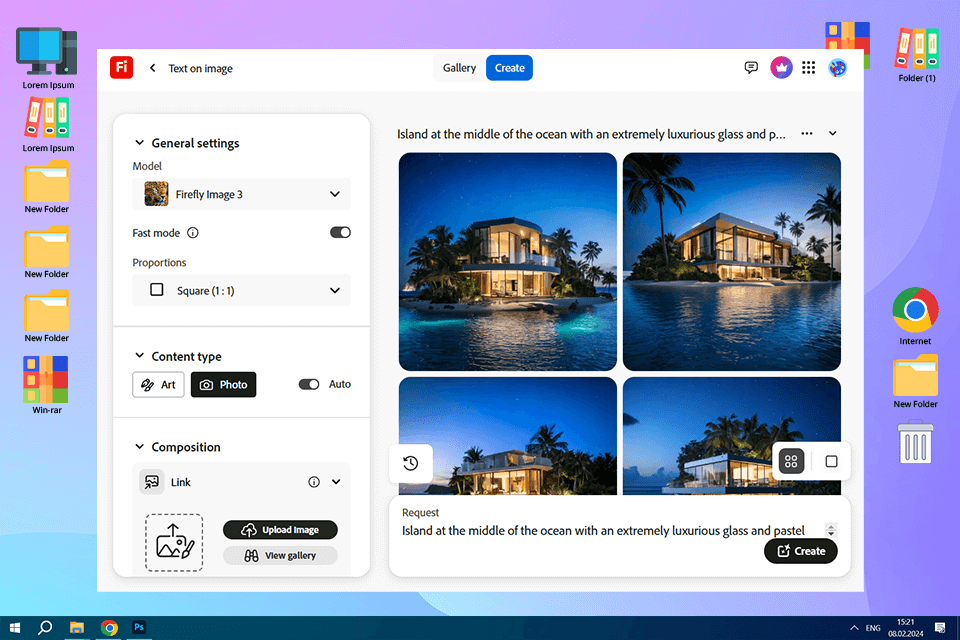Viewport: 960px width, 640px height.
Task: Click the Firefly Image 3 model thumbnail
Action: (157, 194)
